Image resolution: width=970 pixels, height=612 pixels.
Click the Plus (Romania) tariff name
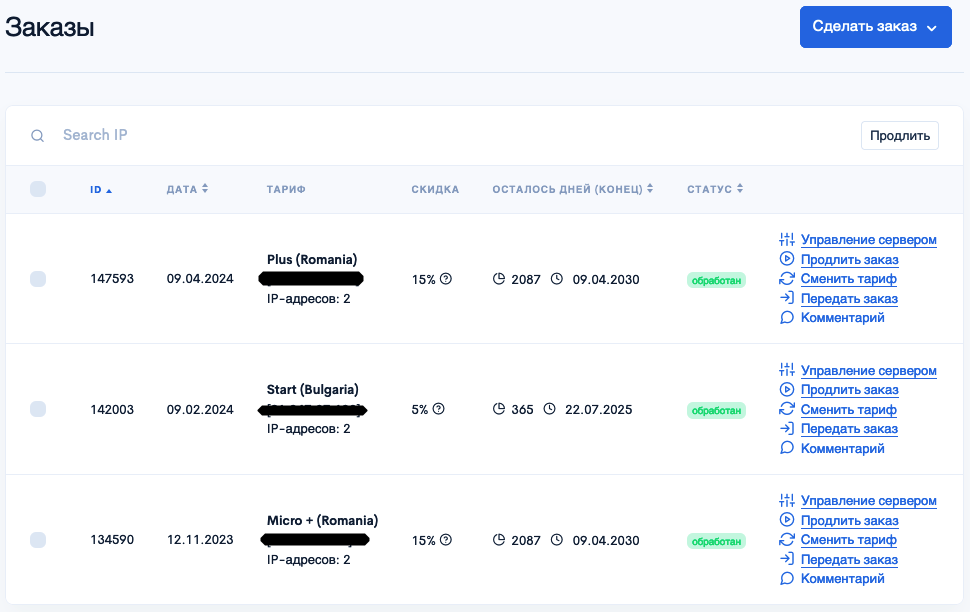[x=312, y=259]
